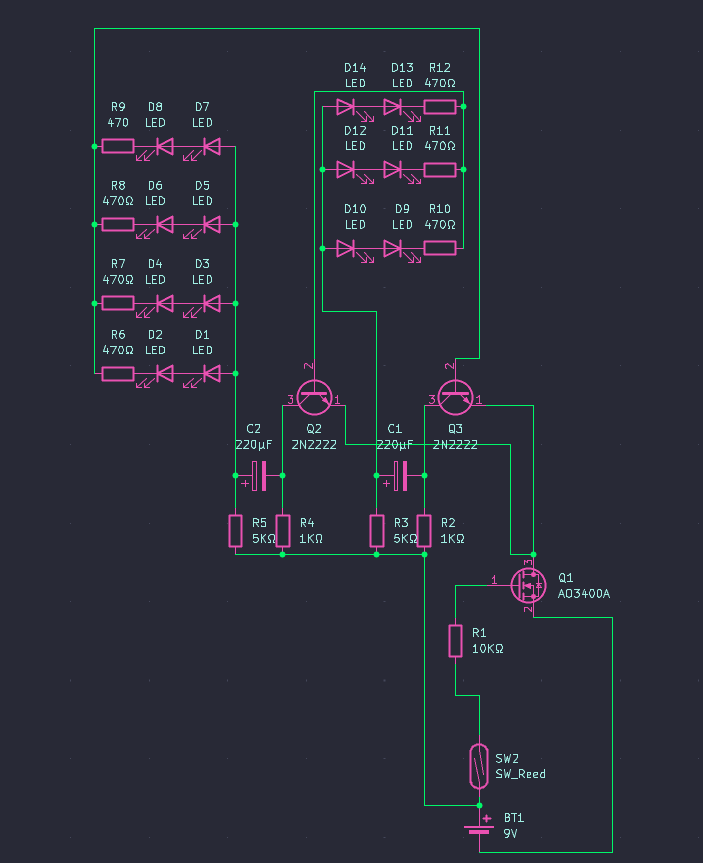This screenshot has height=863, width=703.
Task: Click the D9 LED symbol
Action: [392, 248]
